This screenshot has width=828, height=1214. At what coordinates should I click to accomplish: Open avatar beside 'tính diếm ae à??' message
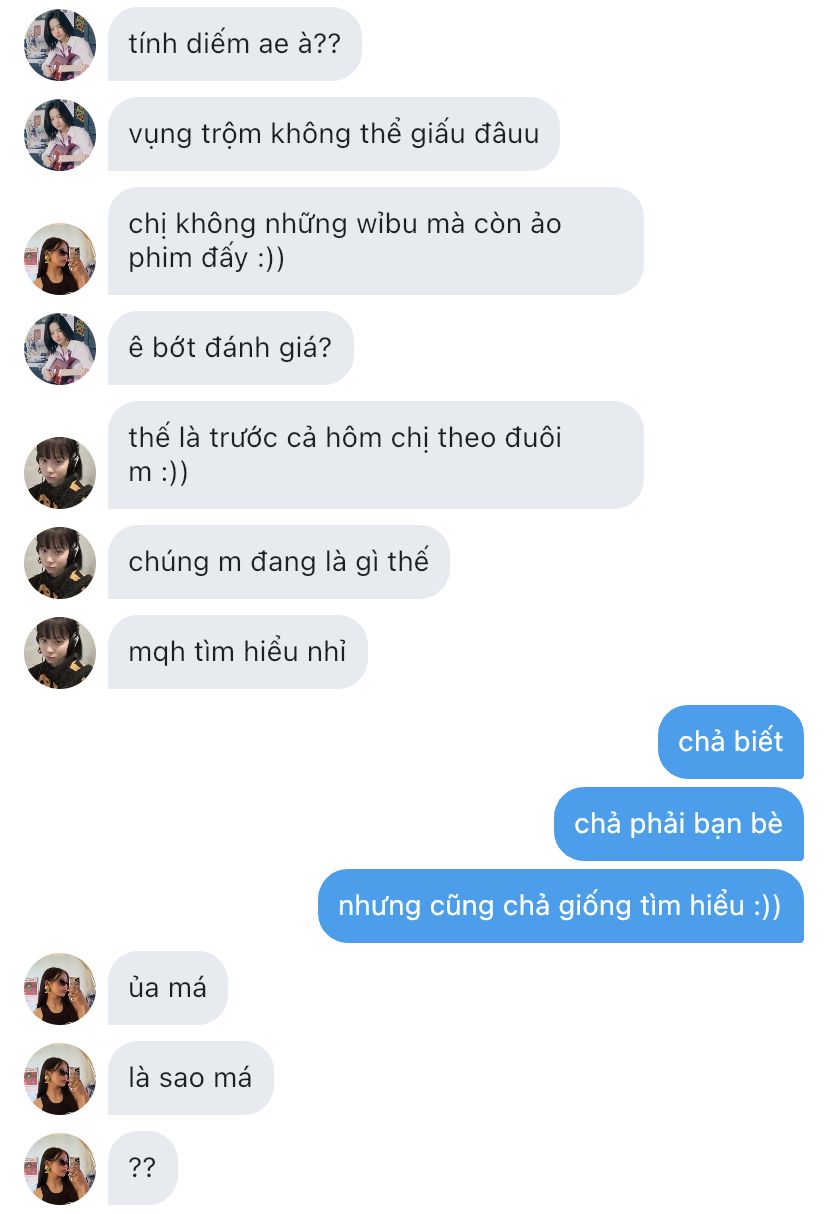59,45
